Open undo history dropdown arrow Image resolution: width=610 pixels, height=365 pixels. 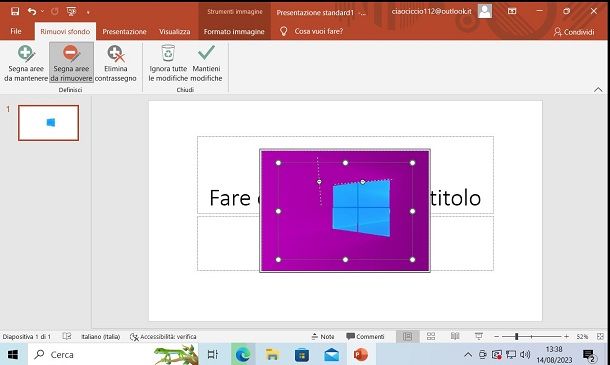[42, 11]
